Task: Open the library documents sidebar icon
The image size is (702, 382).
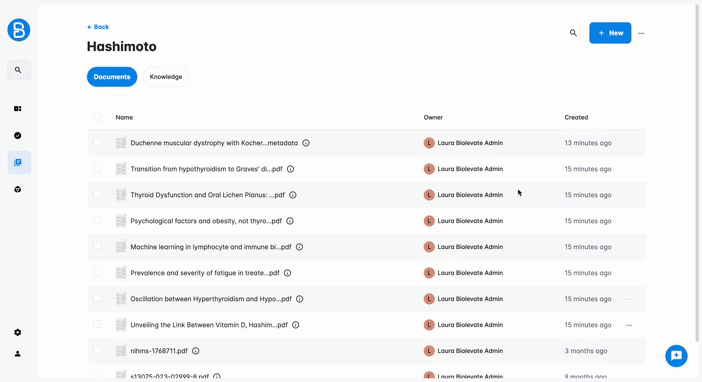Action: pyautogui.click(x=18, y=163)
